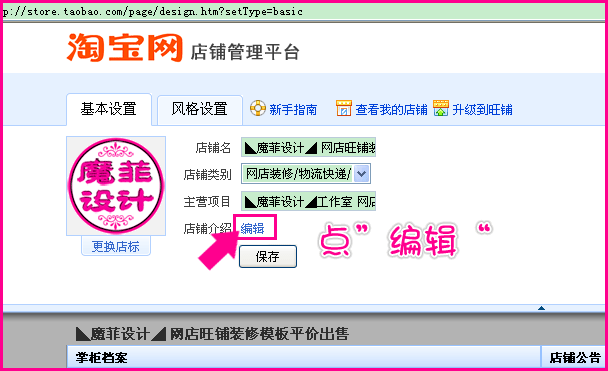Click the 店铺公告 header
This screenshot has width=608, height=371.
(x=575, y=357)
